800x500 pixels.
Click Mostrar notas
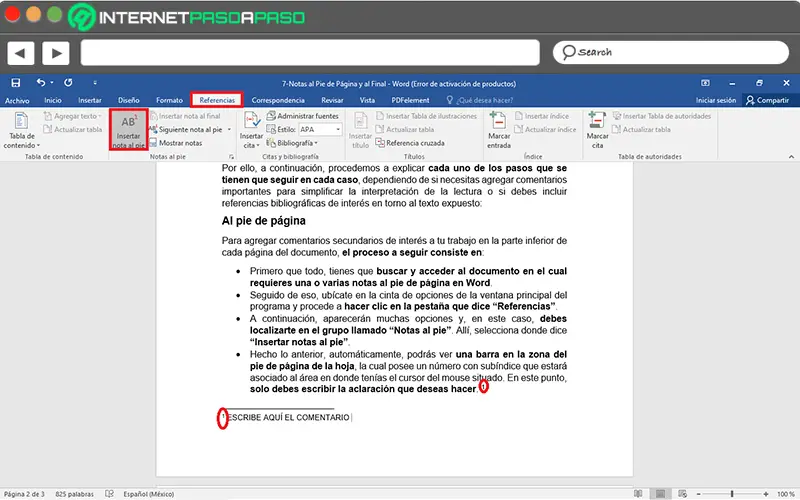tap(176, 143)
